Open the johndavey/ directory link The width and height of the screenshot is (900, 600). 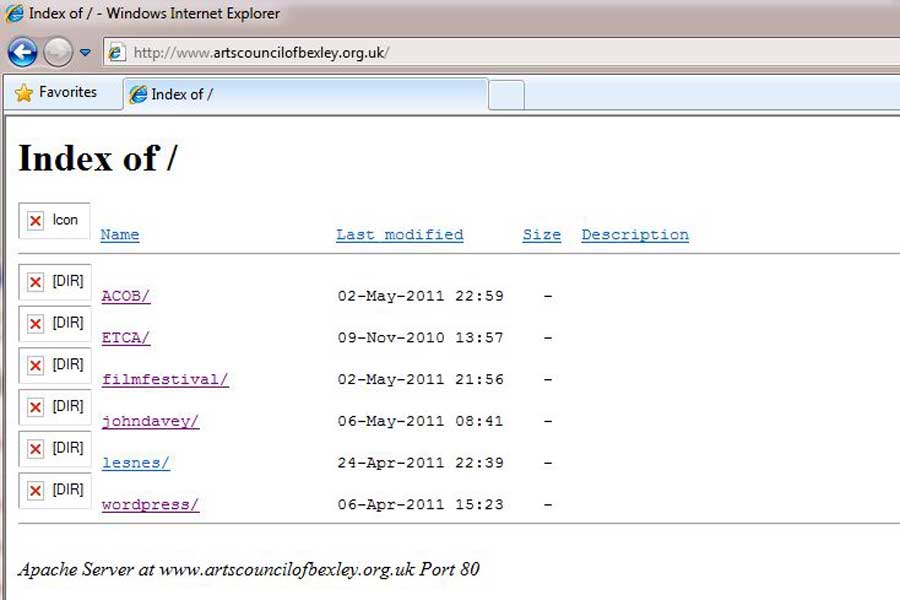click(150, 422)
